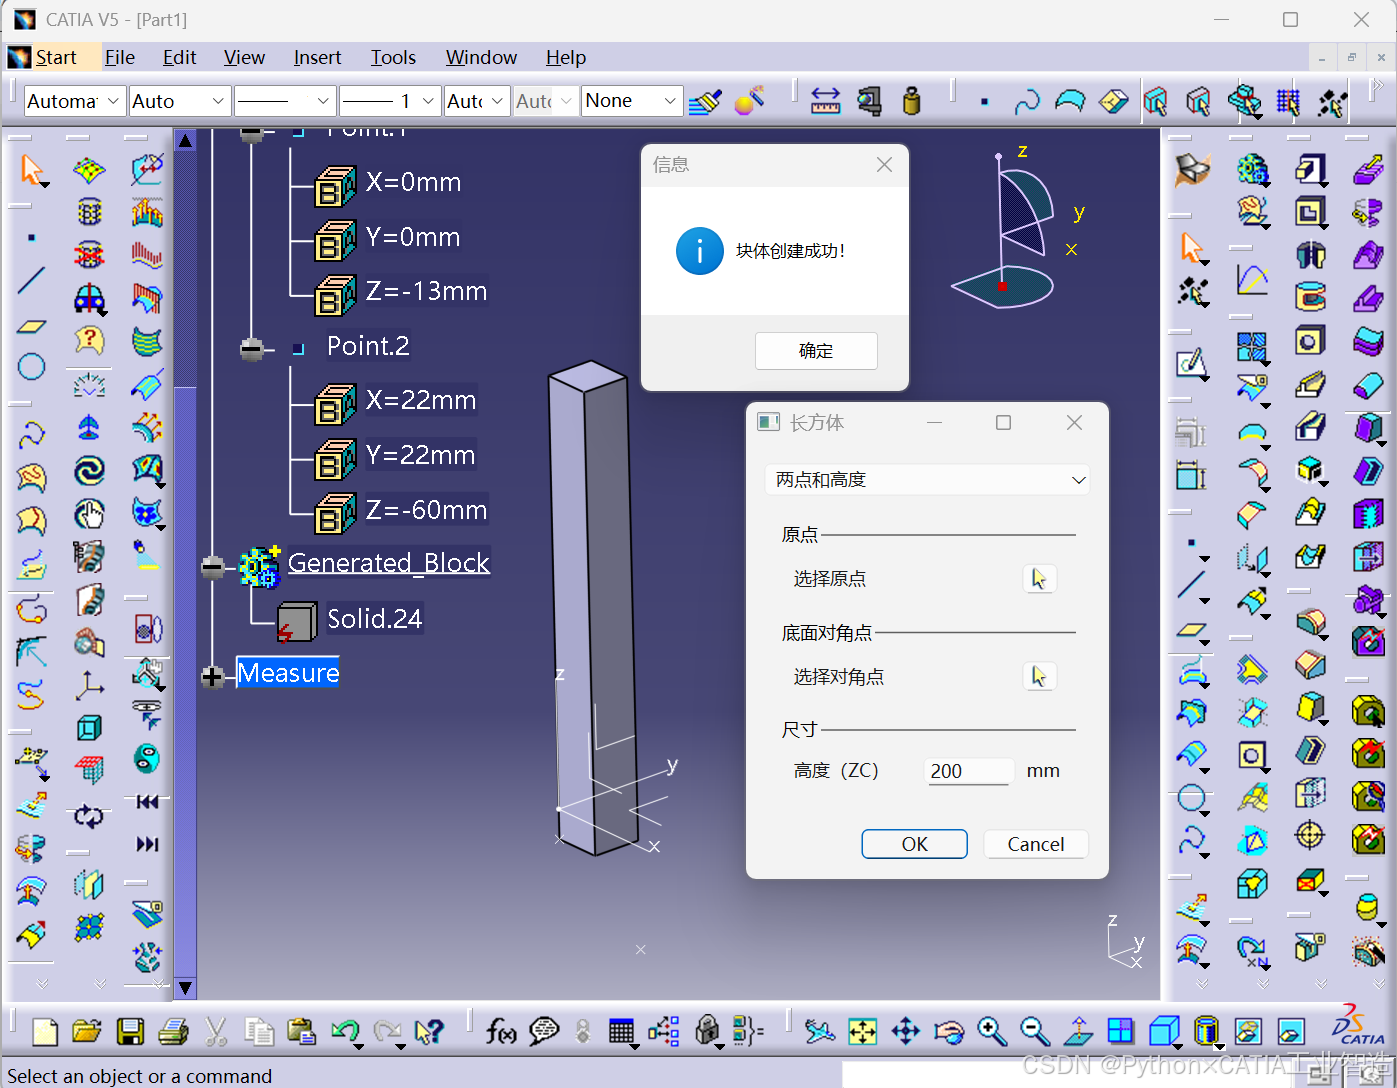
Task: Activate the Painter brush icon
Action: 705,101
